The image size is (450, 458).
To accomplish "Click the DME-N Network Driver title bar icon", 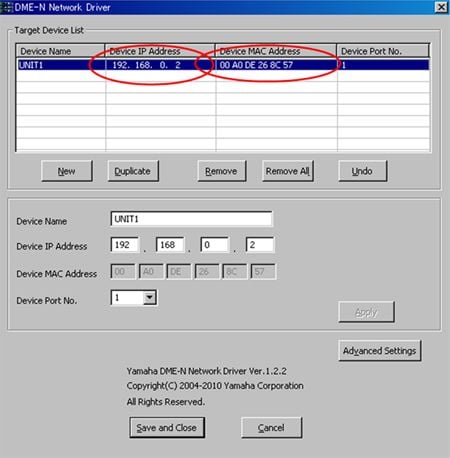I will (x=7, y=7).
